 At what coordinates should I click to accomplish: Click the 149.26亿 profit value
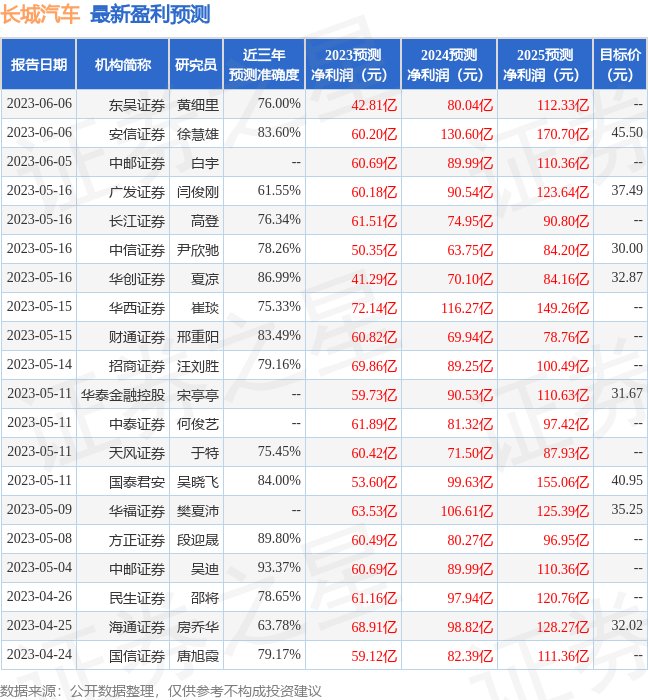pyautogui.click(x=563, y=308)
